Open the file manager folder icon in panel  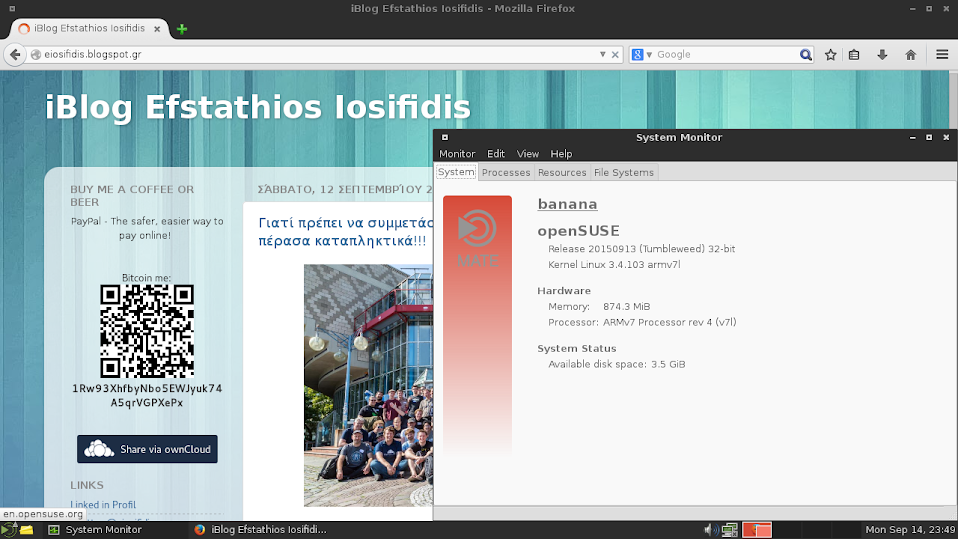coord(26,530)
